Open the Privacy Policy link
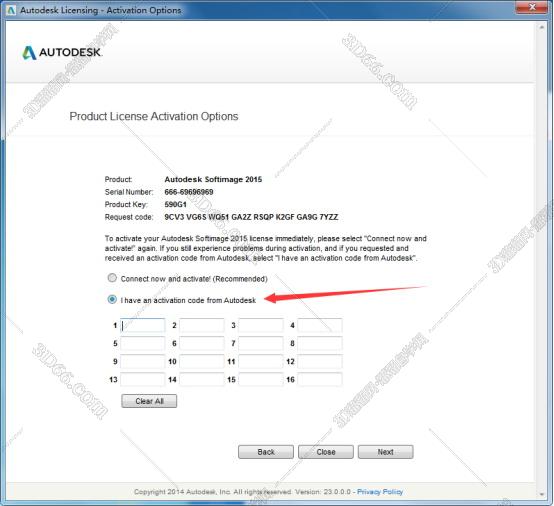Viewport: 554px width, 506px height. [x=380, y=492]
